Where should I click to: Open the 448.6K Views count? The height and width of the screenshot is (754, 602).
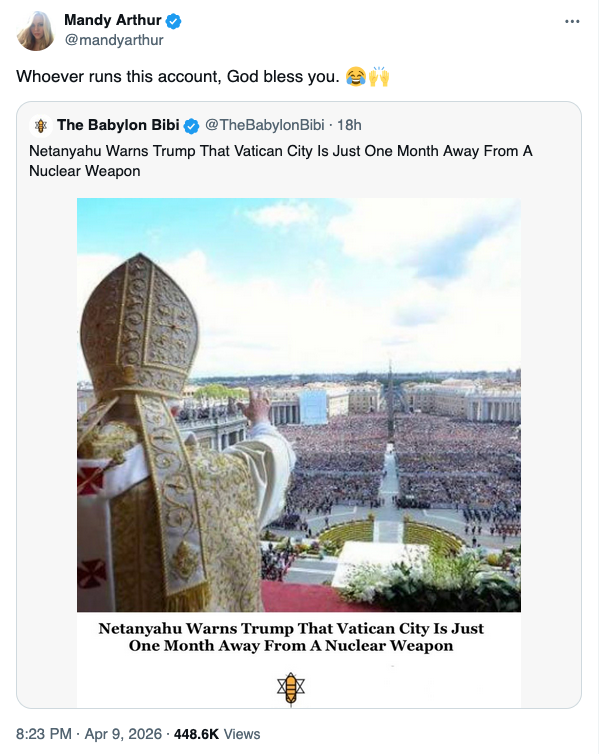(x=217, y=734)
